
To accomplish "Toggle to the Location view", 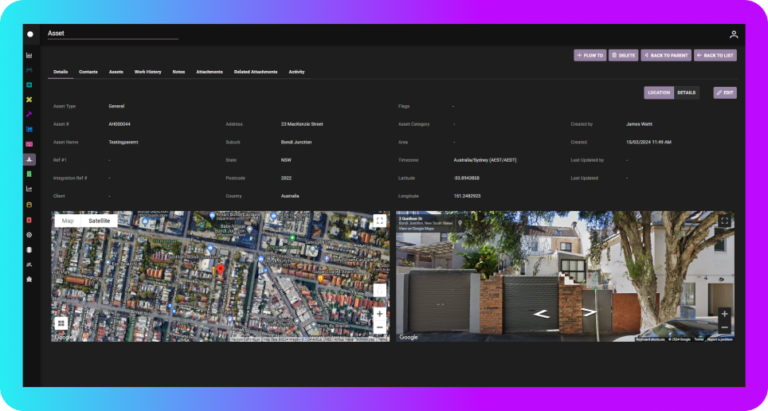I will pyautogui.click(x=658, y=92).
